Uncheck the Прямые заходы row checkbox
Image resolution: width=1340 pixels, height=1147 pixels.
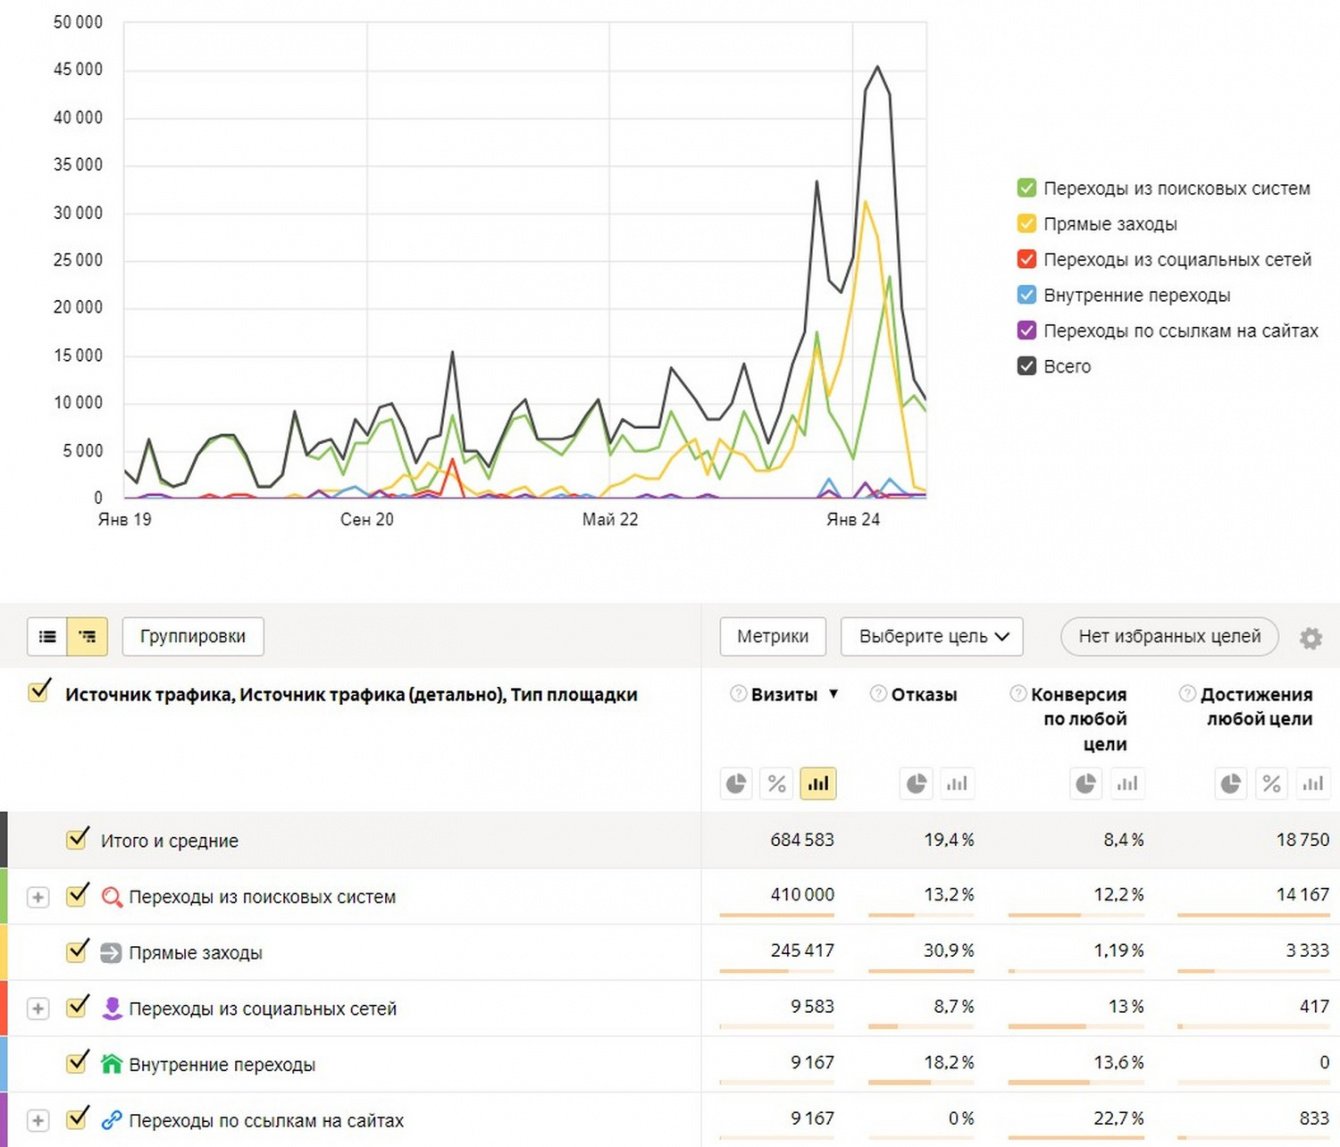(x=77, y=951)
